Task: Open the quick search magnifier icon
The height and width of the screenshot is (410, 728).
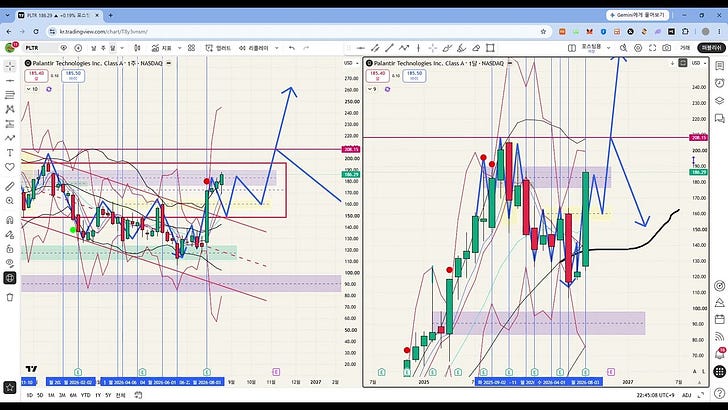Action: point(624,48)
